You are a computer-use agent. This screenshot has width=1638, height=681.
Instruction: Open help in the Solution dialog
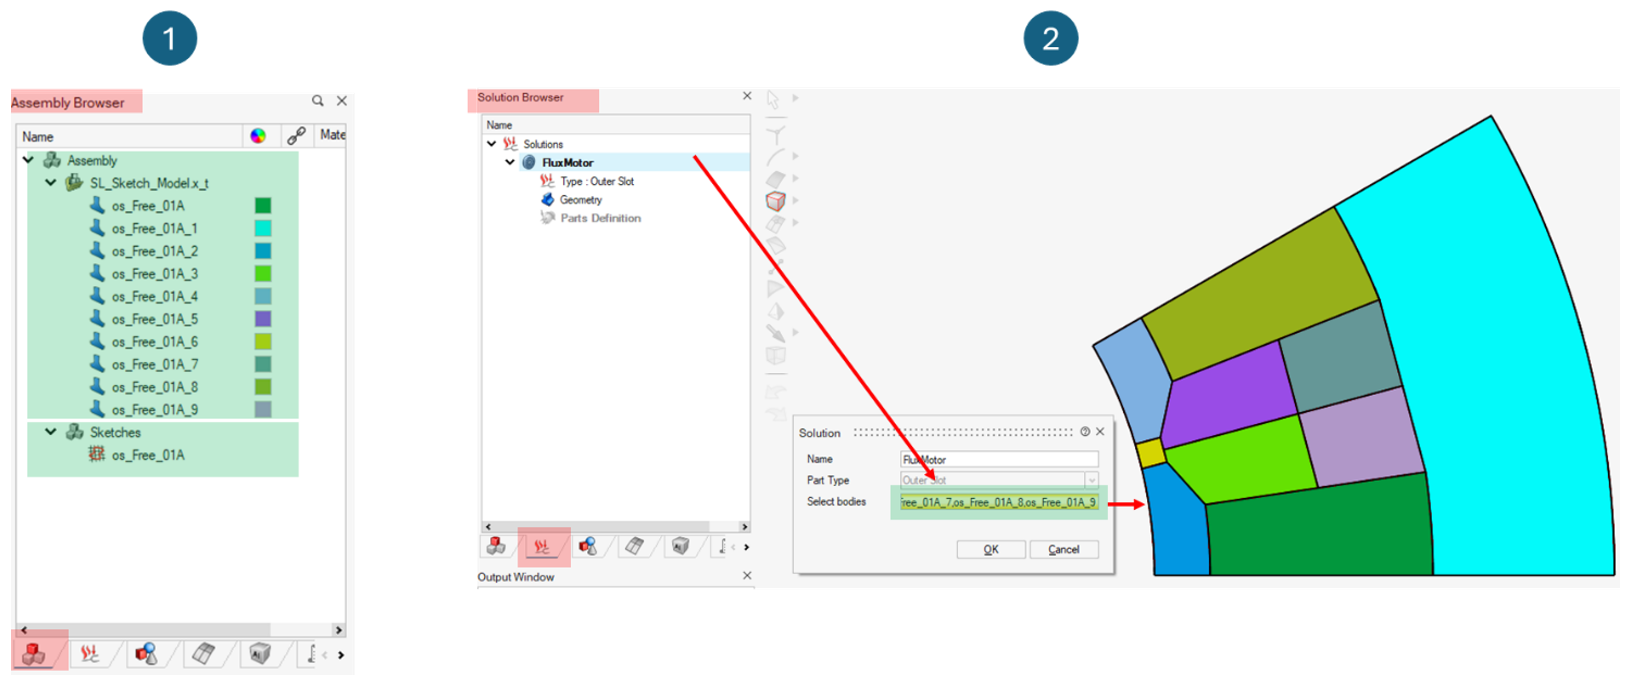pos(1085,432)
